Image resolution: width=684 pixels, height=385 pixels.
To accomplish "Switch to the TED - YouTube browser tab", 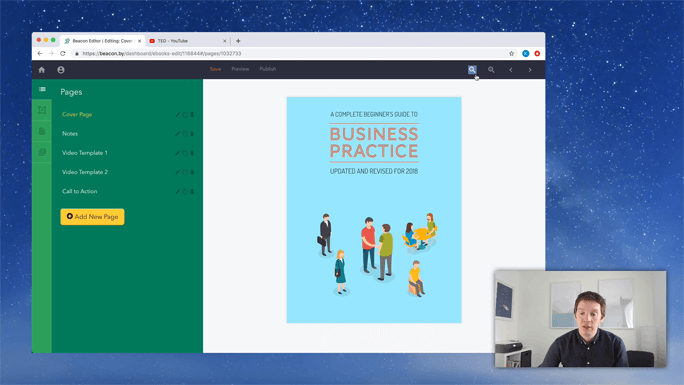I will (x=188, y=41).
